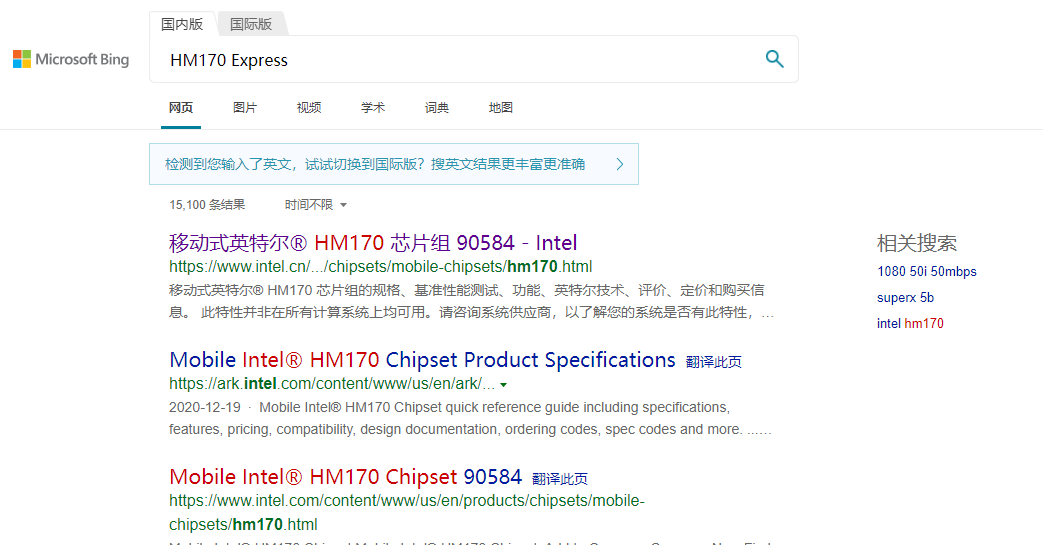The width and height of the screenshot is (1043, 545).
Task: Open 移动式英特尔 HM170 芯片组 90584 result
Action: [373, 243]
